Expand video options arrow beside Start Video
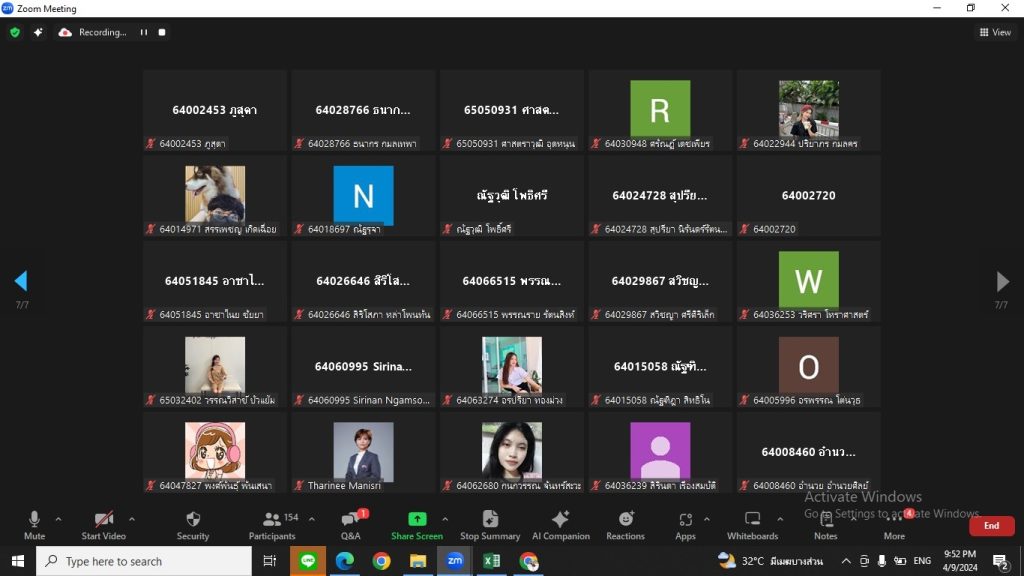Screen dimensions: 1024x576 (x=132, y=519)
